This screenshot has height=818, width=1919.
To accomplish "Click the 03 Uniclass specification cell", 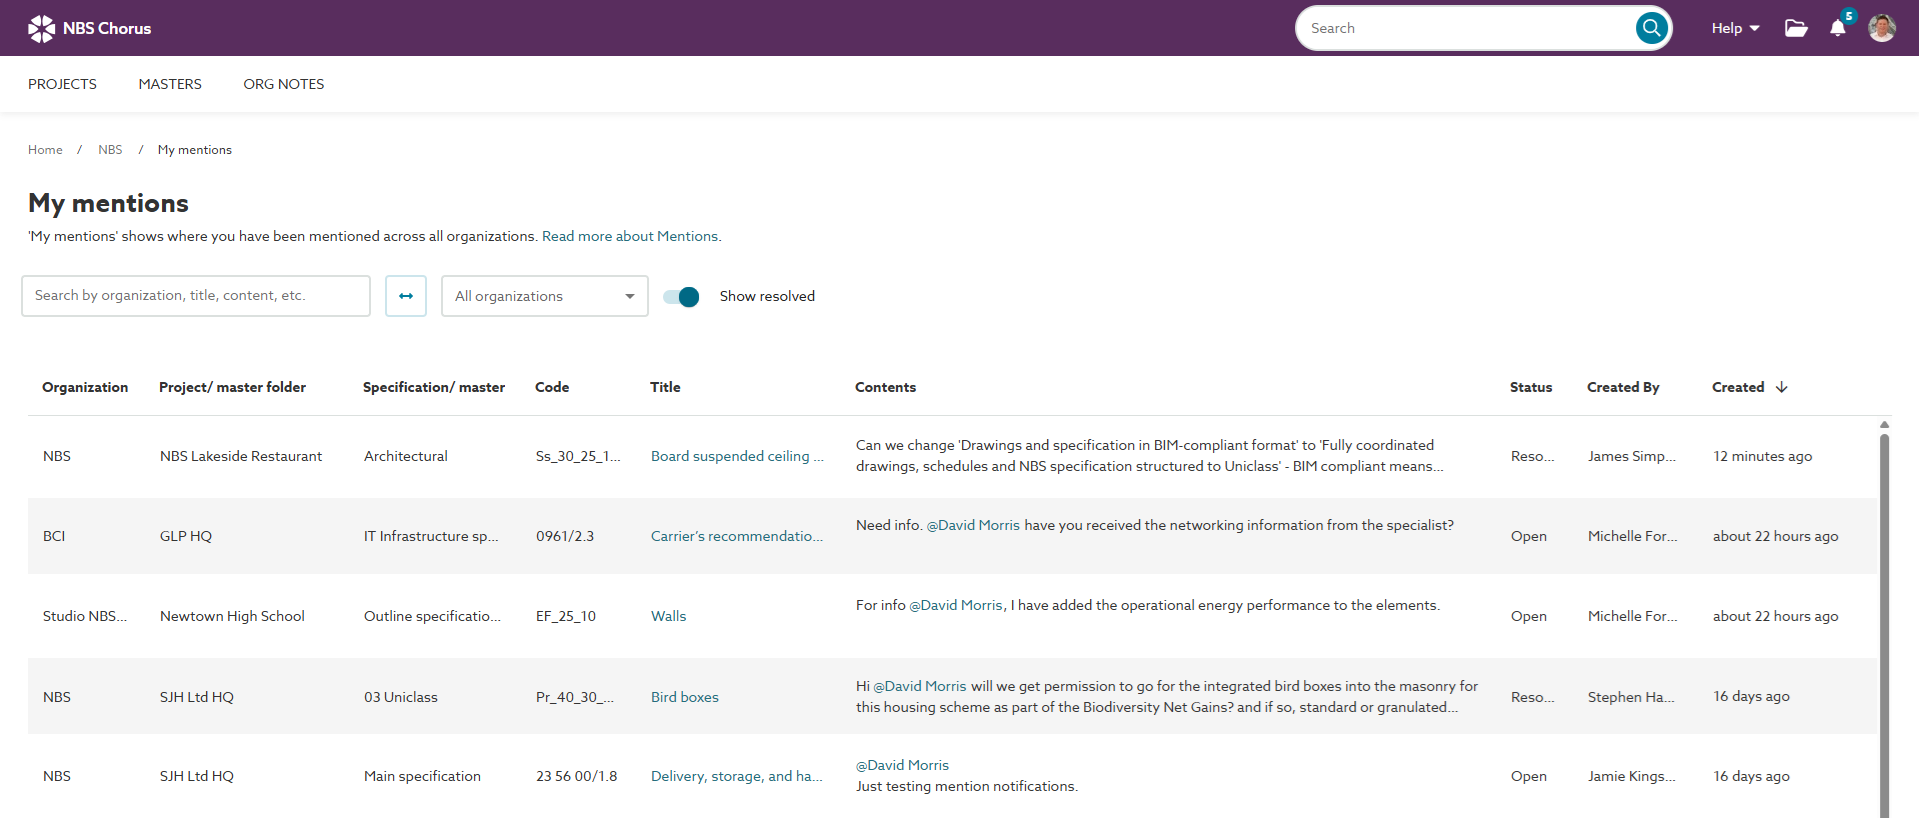I will (x=401, y=697).
